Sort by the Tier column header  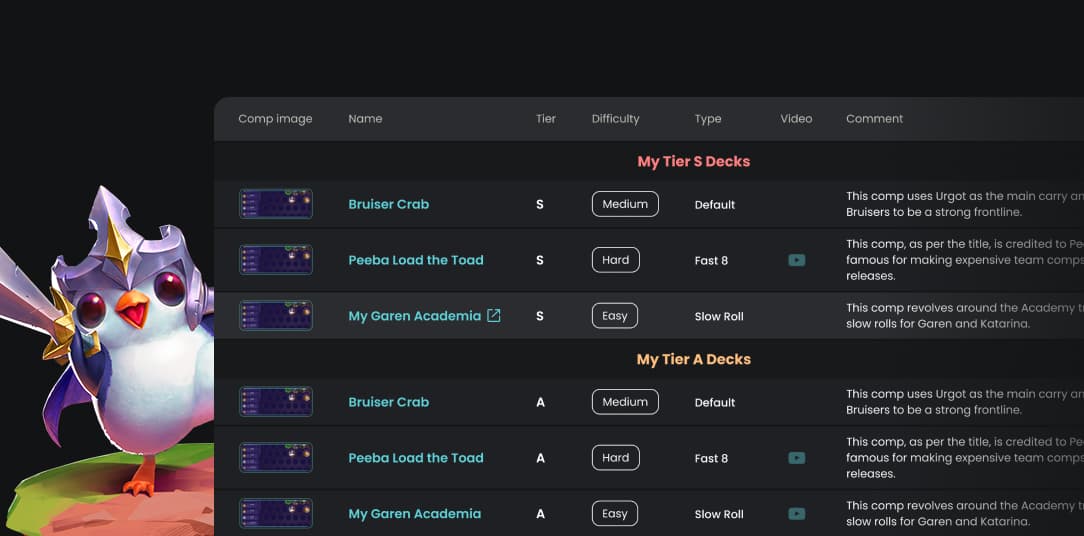tap(545, 119)
